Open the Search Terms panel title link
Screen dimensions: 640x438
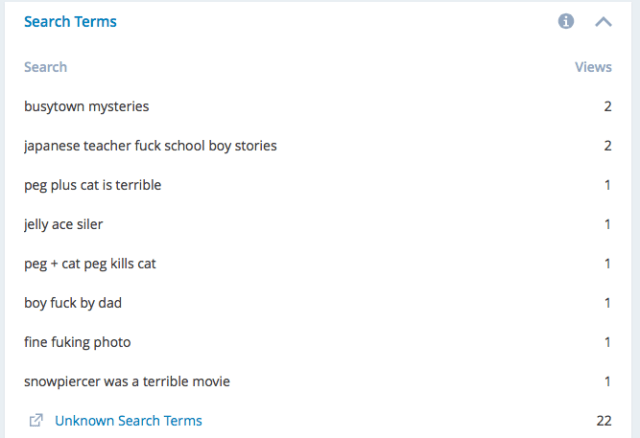70,21
